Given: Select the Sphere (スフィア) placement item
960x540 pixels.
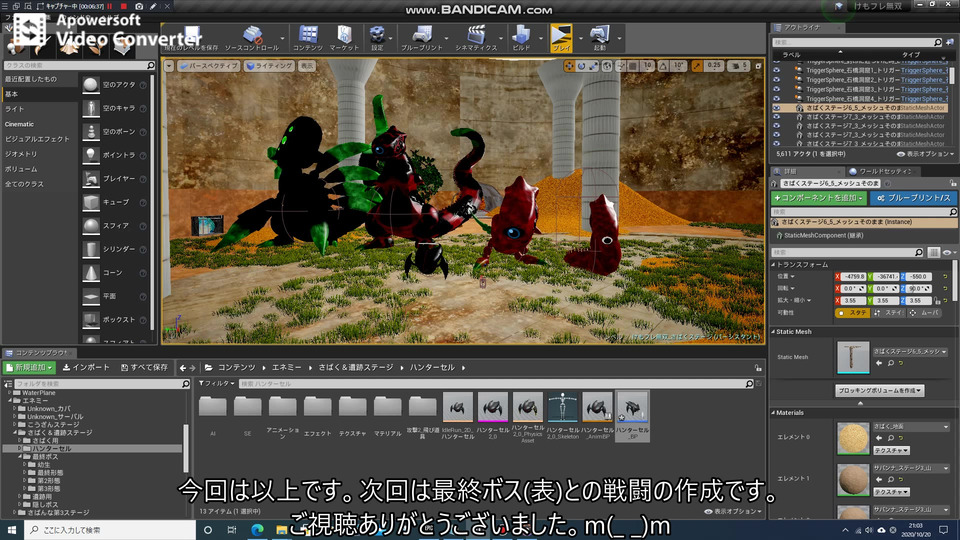Looking at the screenshot, I should 114,226.
